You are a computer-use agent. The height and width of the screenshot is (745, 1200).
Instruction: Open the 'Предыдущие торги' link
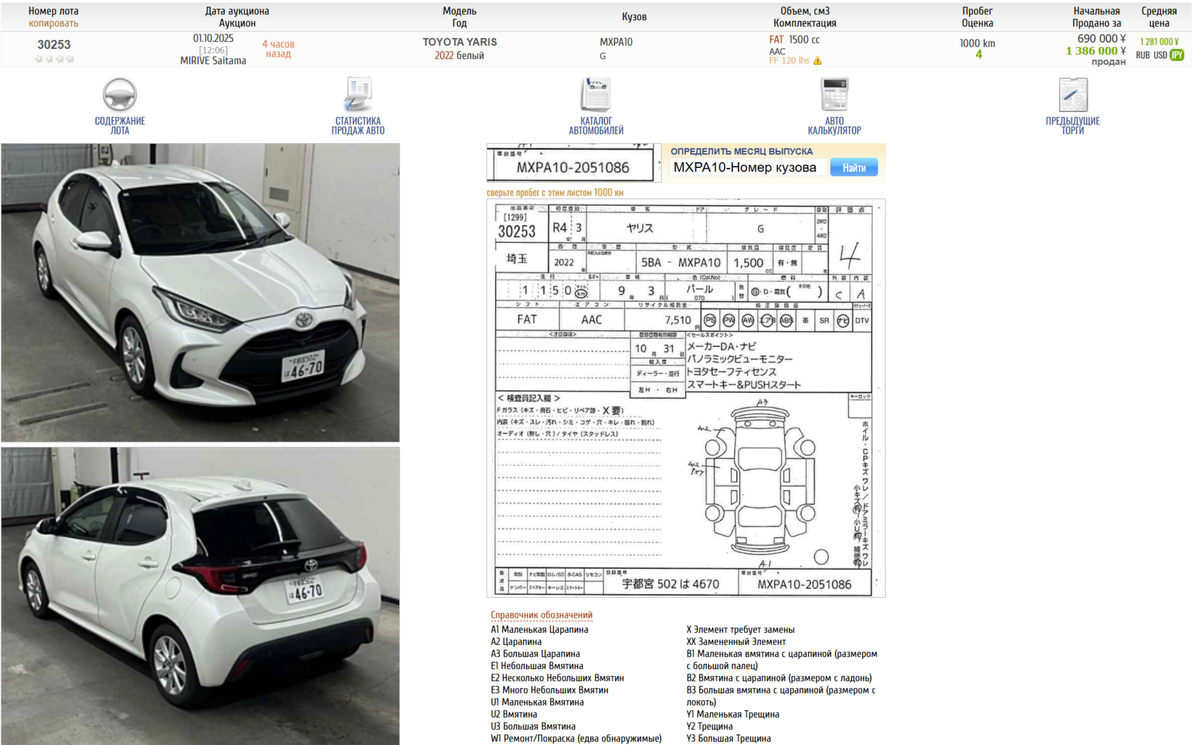(x=1072, y=126)
